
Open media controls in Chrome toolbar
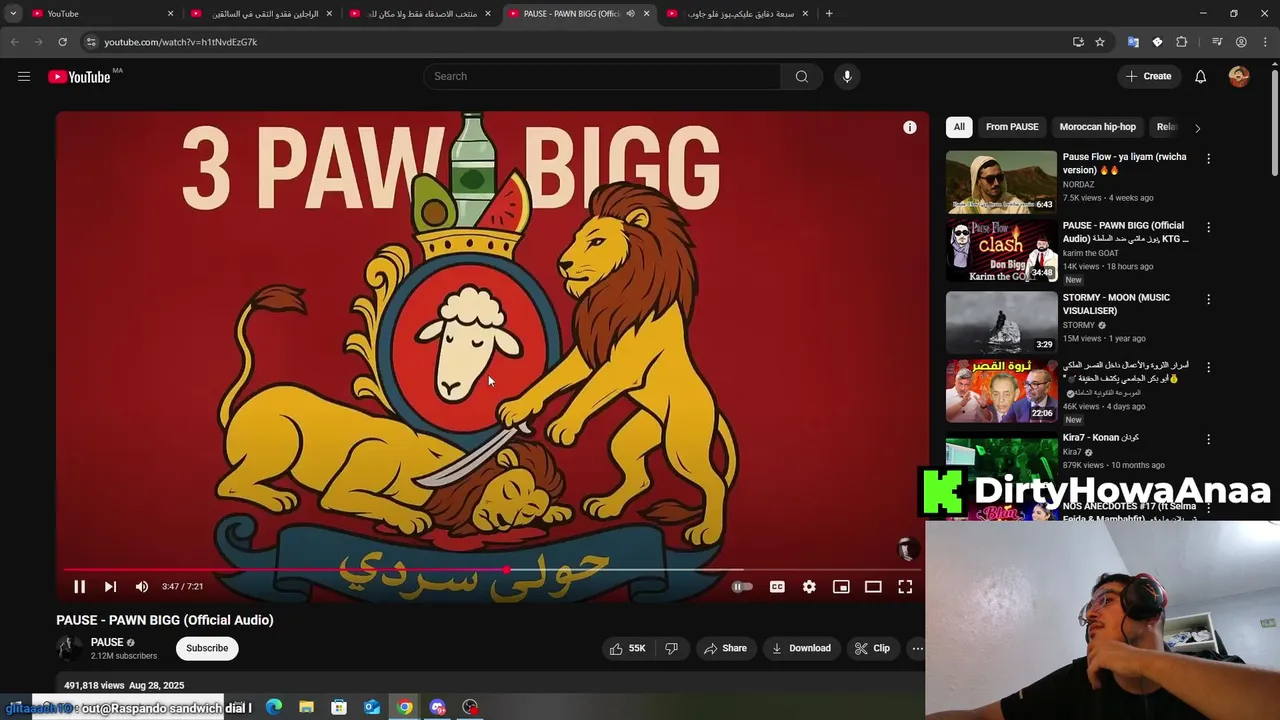[x=1217, y=42]
